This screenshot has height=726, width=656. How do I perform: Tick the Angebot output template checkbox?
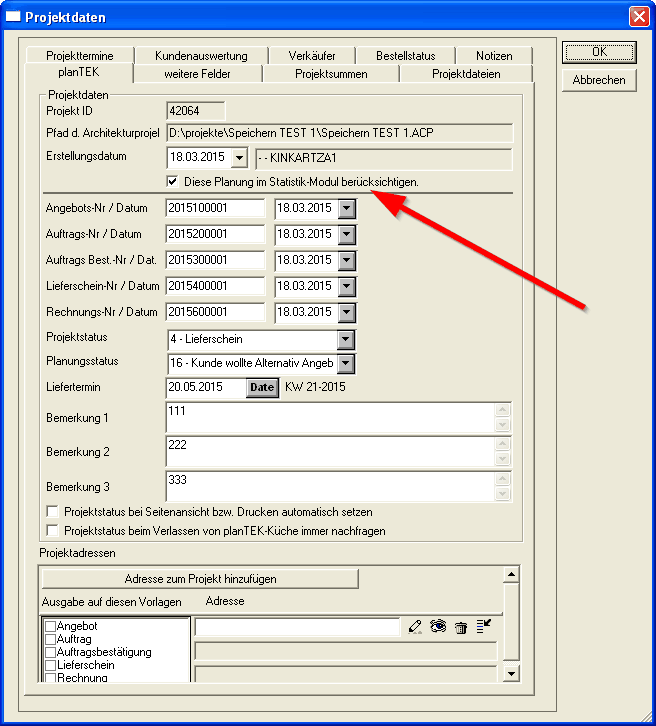click(50, 626)
